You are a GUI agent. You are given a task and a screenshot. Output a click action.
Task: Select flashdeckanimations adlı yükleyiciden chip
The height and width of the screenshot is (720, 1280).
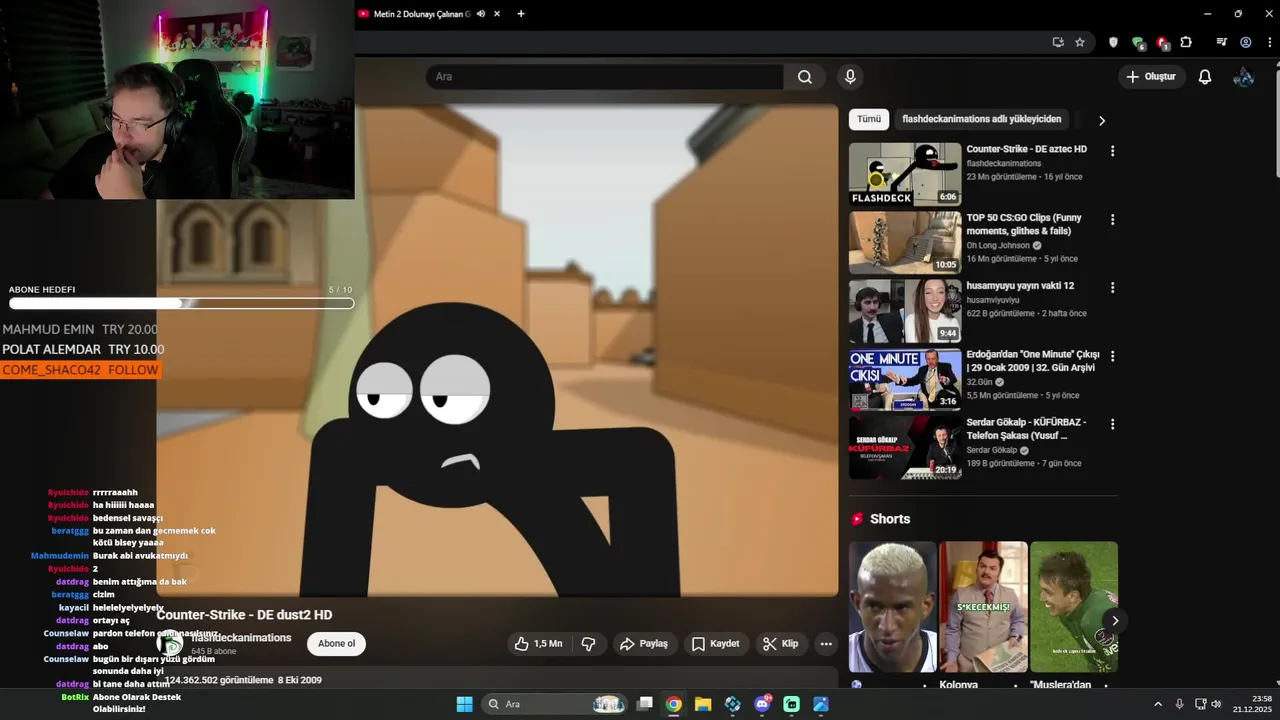coord(981,119)
